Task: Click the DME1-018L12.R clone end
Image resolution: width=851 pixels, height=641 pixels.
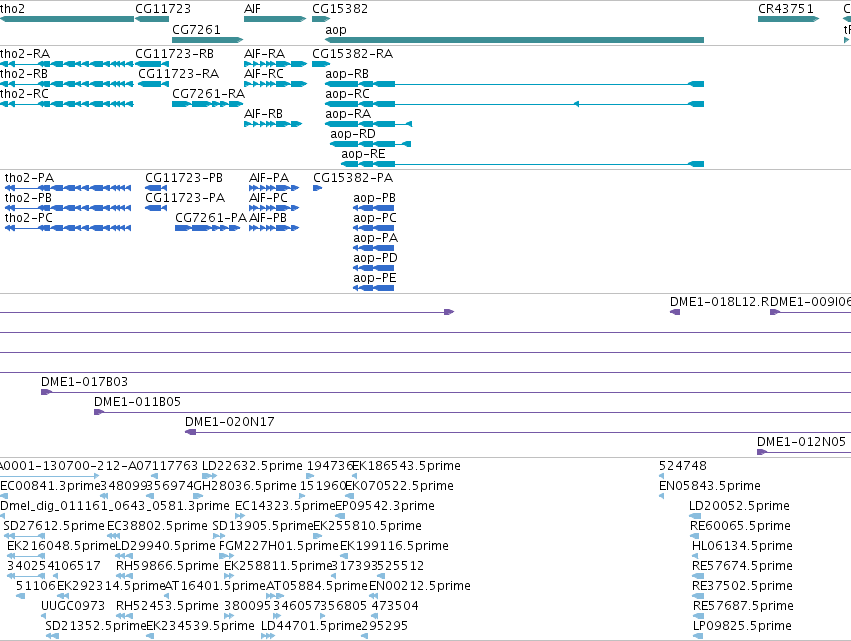Action: pyautogui.click(x=675, y=312)
